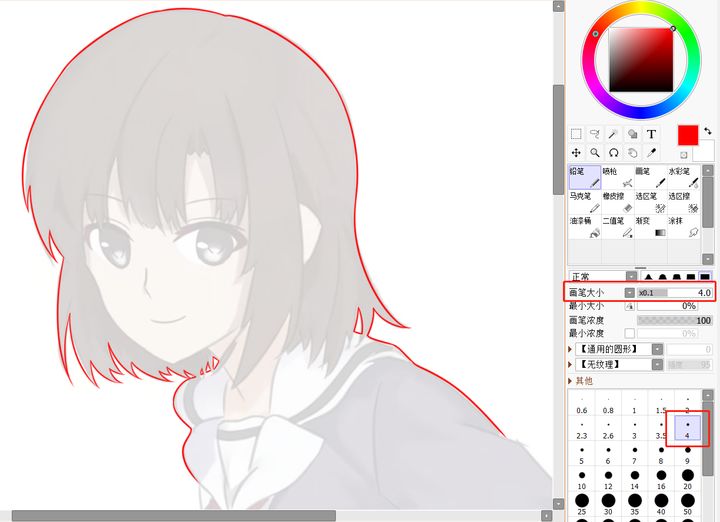
Task: Choose the 水彩笔 watercolor brush
Action: (684, 177)
